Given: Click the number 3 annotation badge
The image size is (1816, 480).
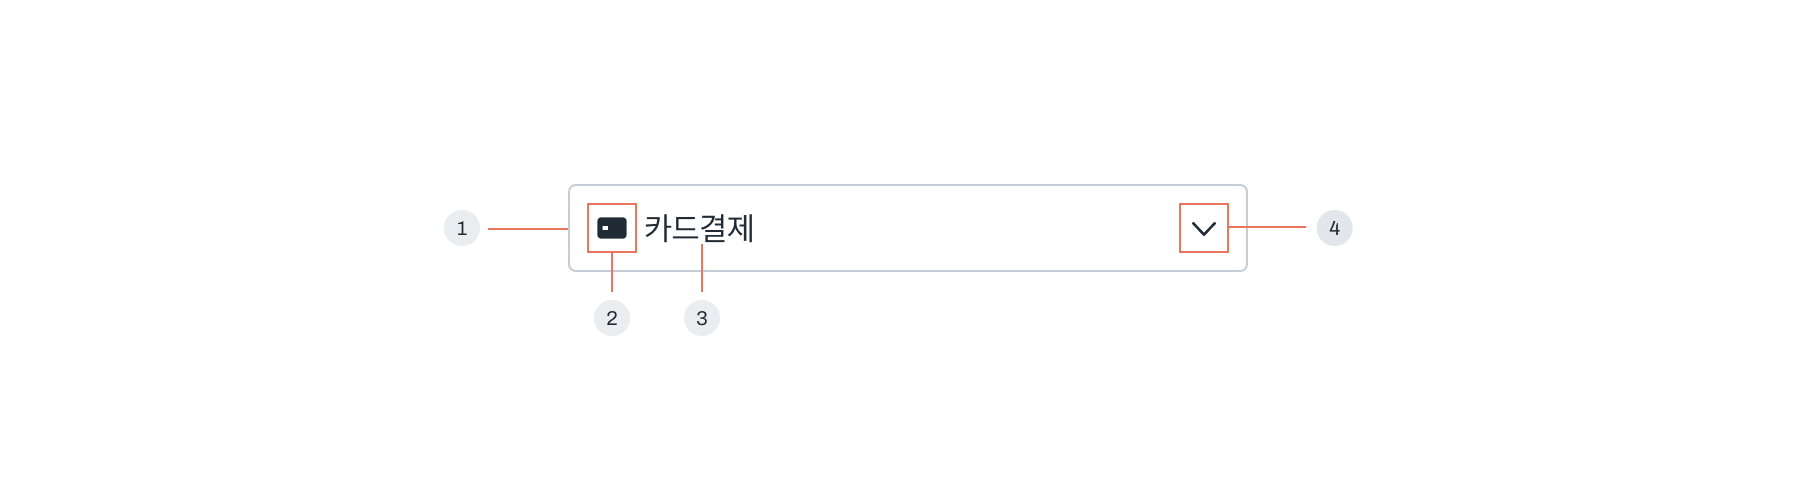Looking at the screenshot, I should click(x=702, y=318).
